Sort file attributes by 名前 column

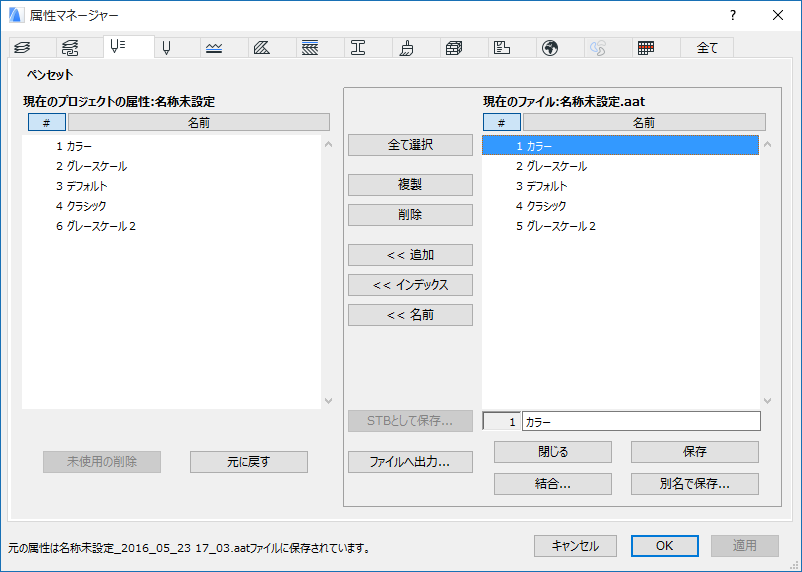coord(644,122)
